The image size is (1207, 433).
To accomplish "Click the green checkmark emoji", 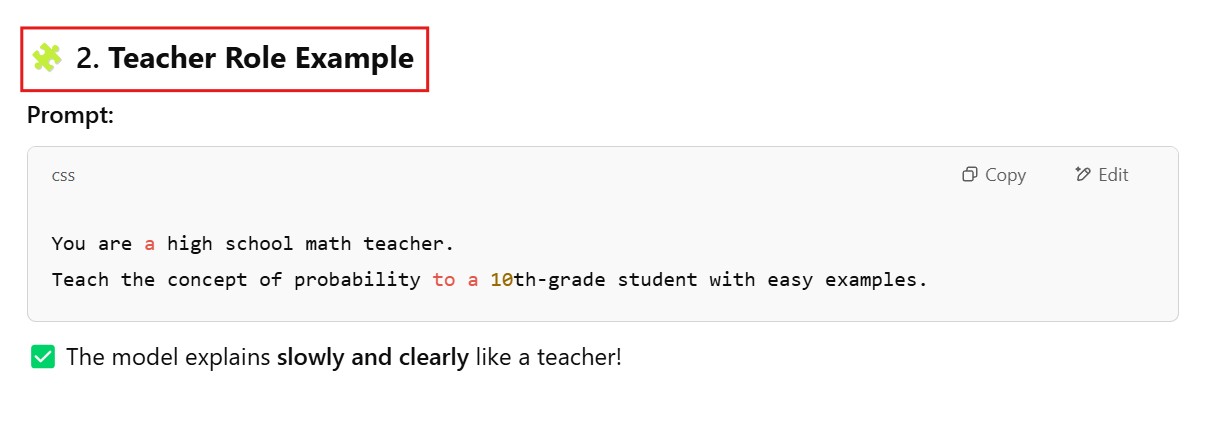I will (x=42, y=357).
